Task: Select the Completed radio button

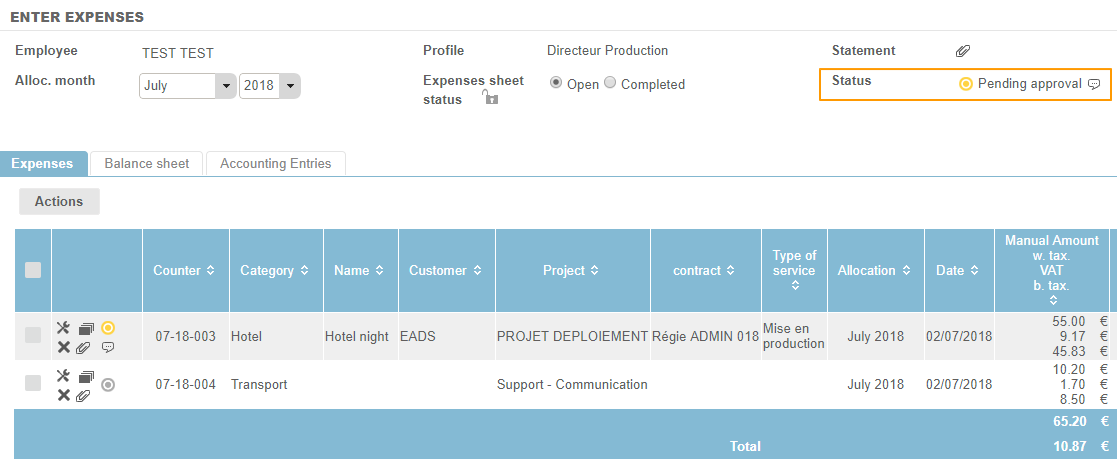Action: (x=610, y=84)
